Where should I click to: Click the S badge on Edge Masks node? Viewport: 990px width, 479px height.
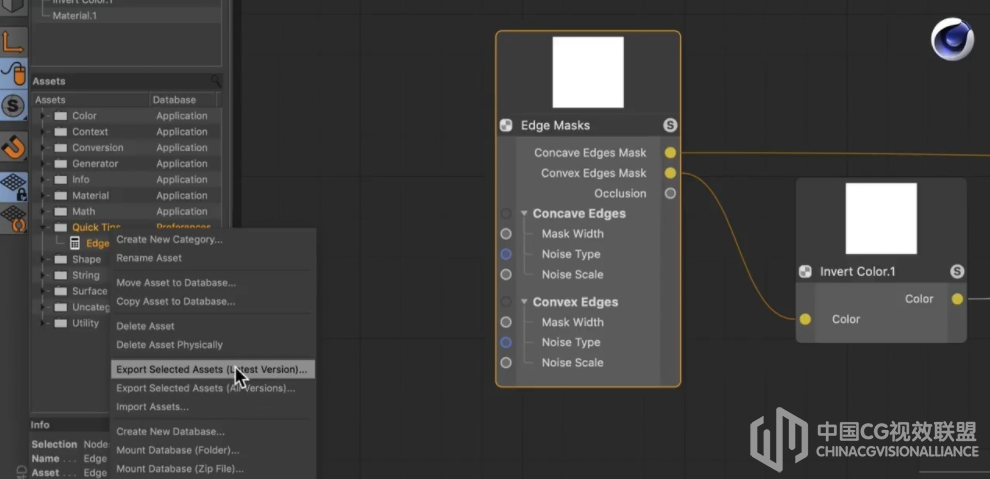click(x=670, y=126)
